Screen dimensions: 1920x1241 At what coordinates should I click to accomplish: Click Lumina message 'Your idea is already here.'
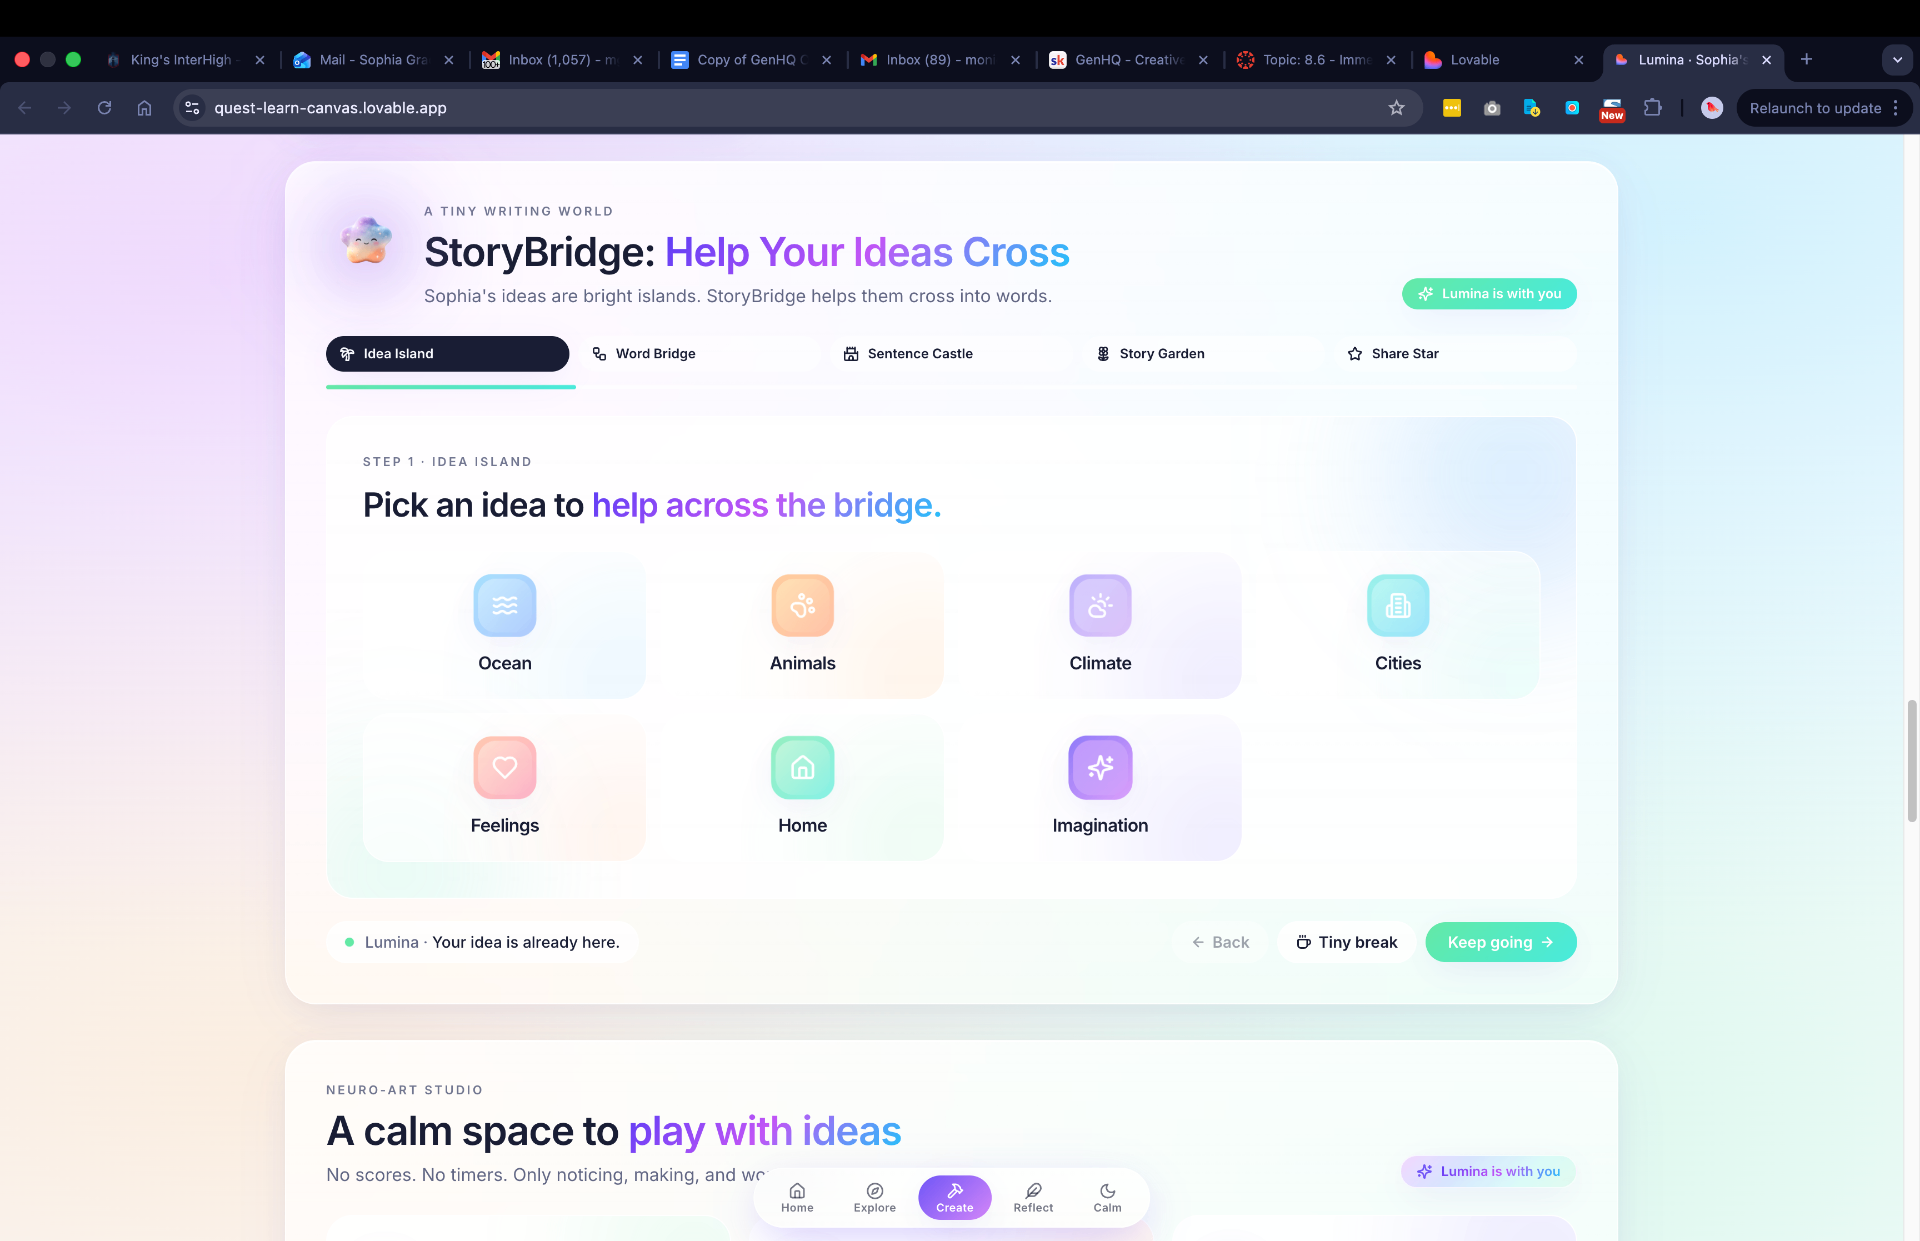point(526,942)
